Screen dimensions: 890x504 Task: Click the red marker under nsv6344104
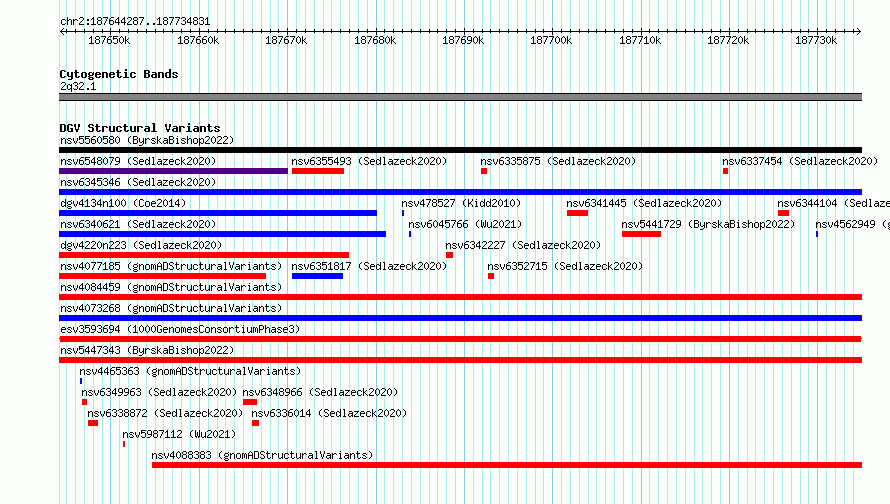(783, 213)
